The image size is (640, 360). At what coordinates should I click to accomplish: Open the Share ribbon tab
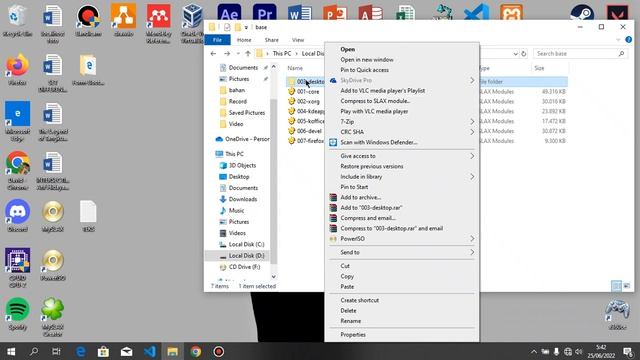[x=271, y=40]
